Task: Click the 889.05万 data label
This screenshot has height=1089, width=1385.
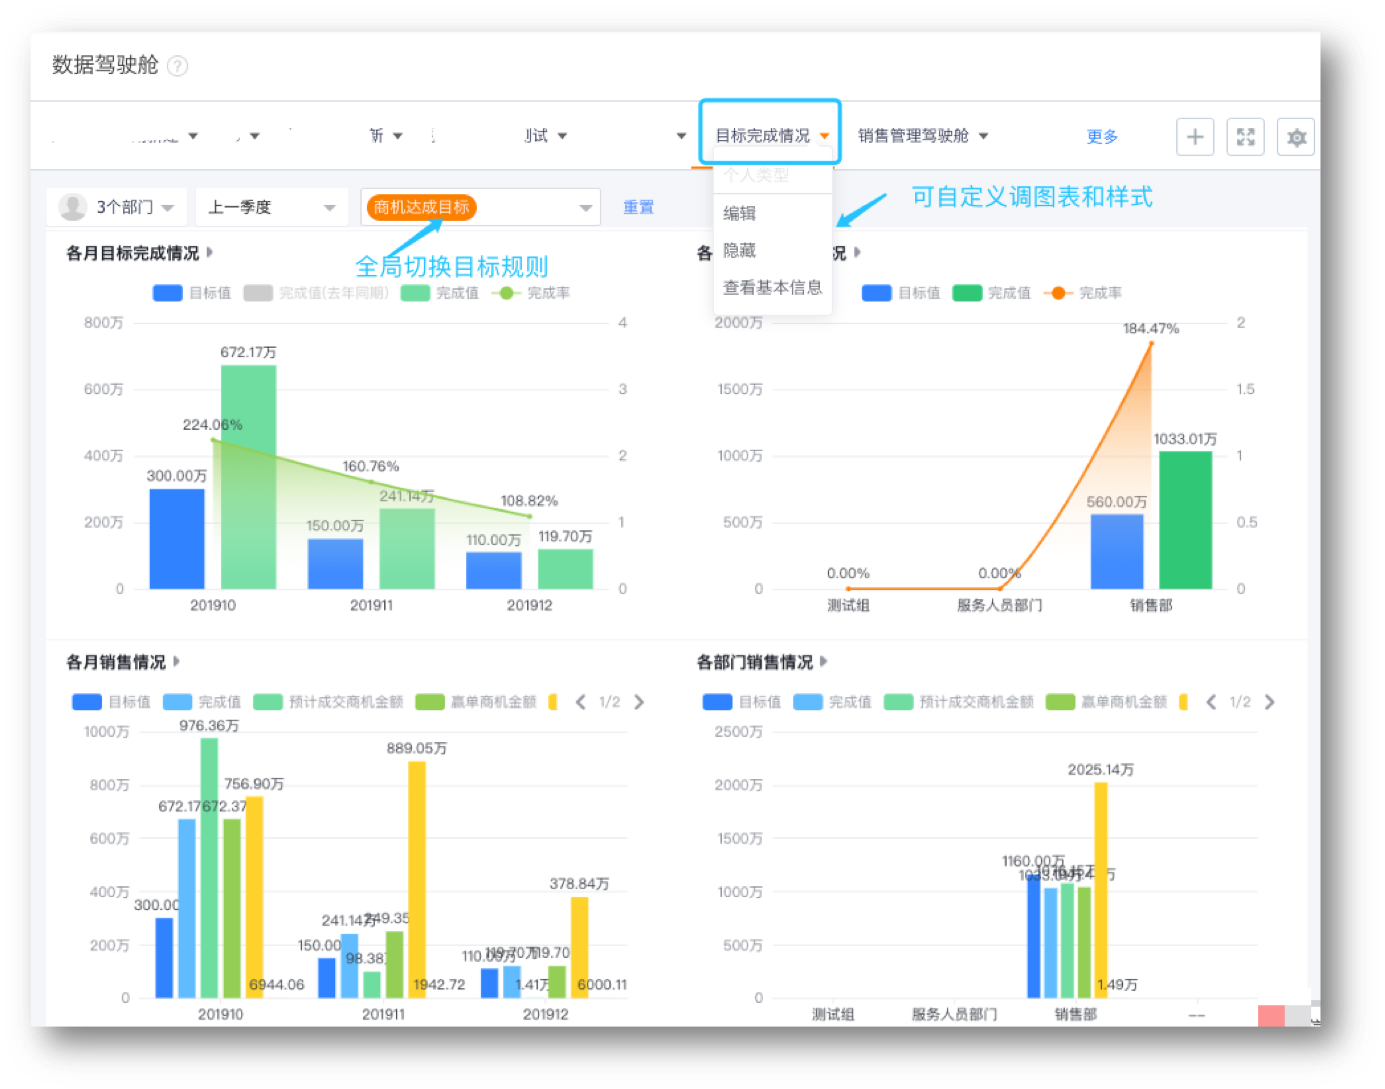Action: click(x=417, y=748)
